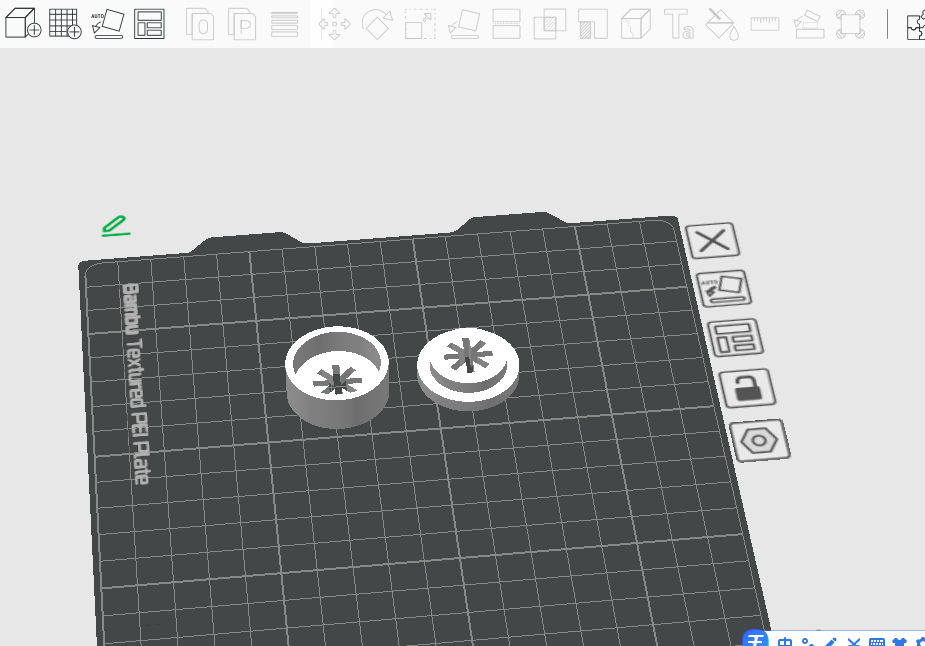Select the Seam painting tool
Image resolution: width=925 pixels, height=646 pixels.
(636, 24)
